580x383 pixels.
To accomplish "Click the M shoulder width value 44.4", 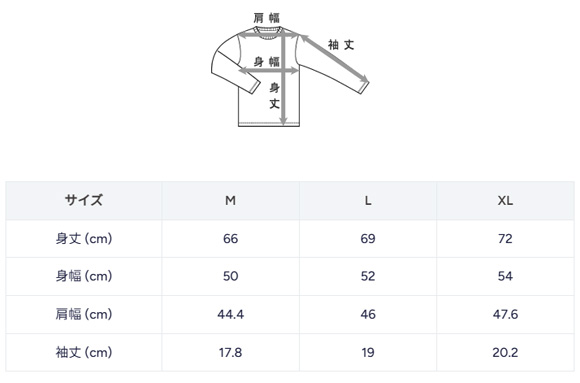I will click(230, 315).
